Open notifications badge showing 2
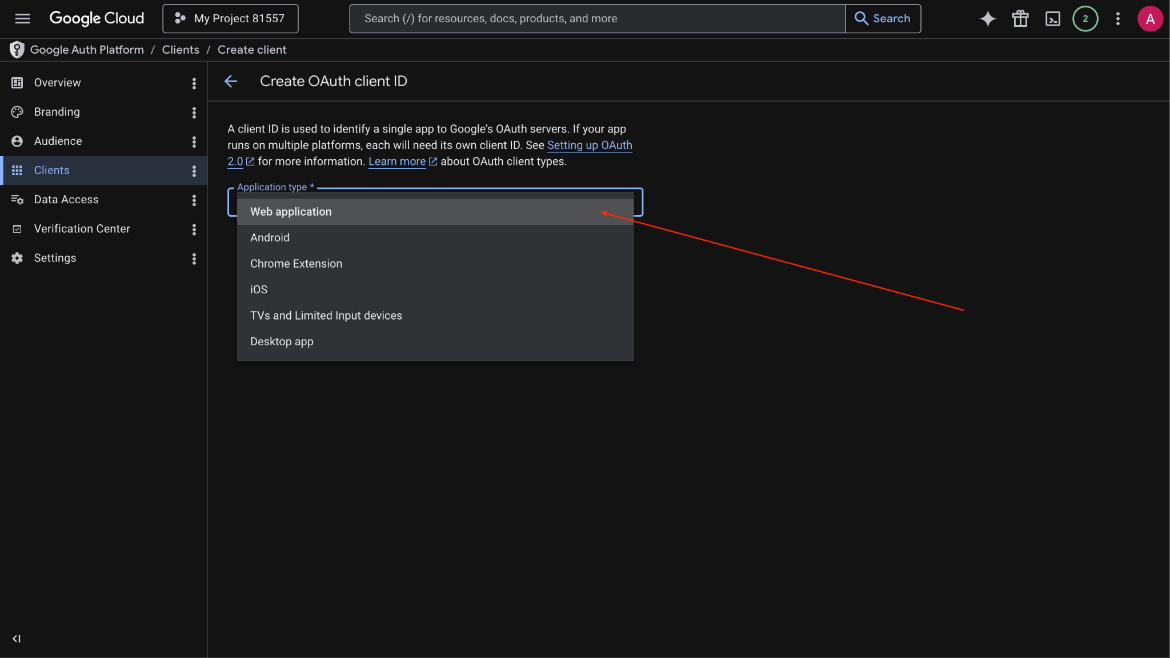This screenshot has height=658, width=1170. pos(1085,19)
